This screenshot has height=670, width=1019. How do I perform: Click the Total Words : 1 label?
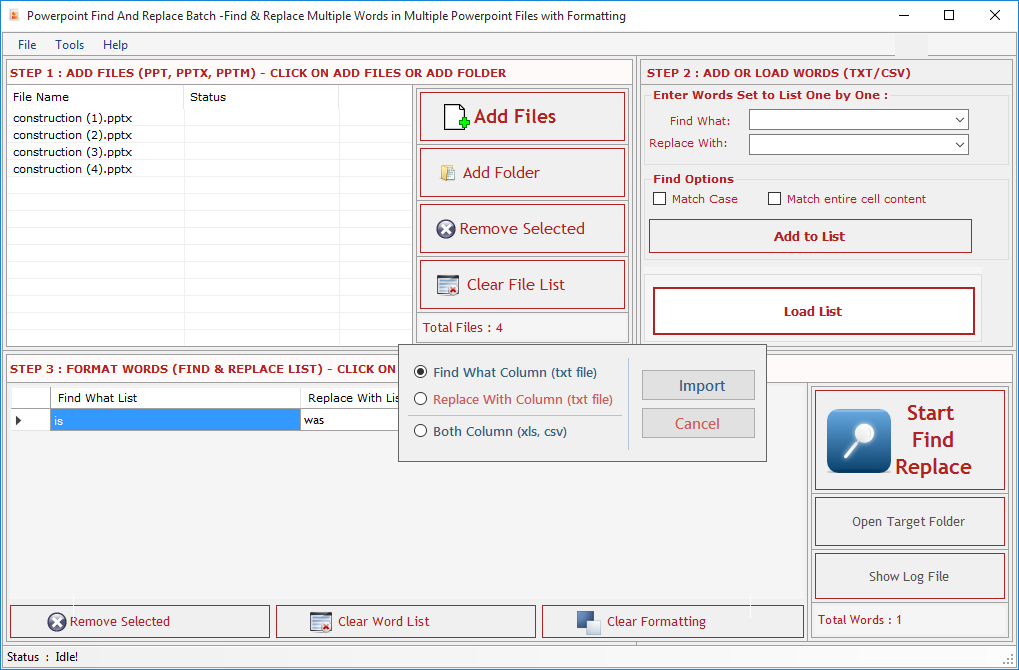(x=859, y=620)
